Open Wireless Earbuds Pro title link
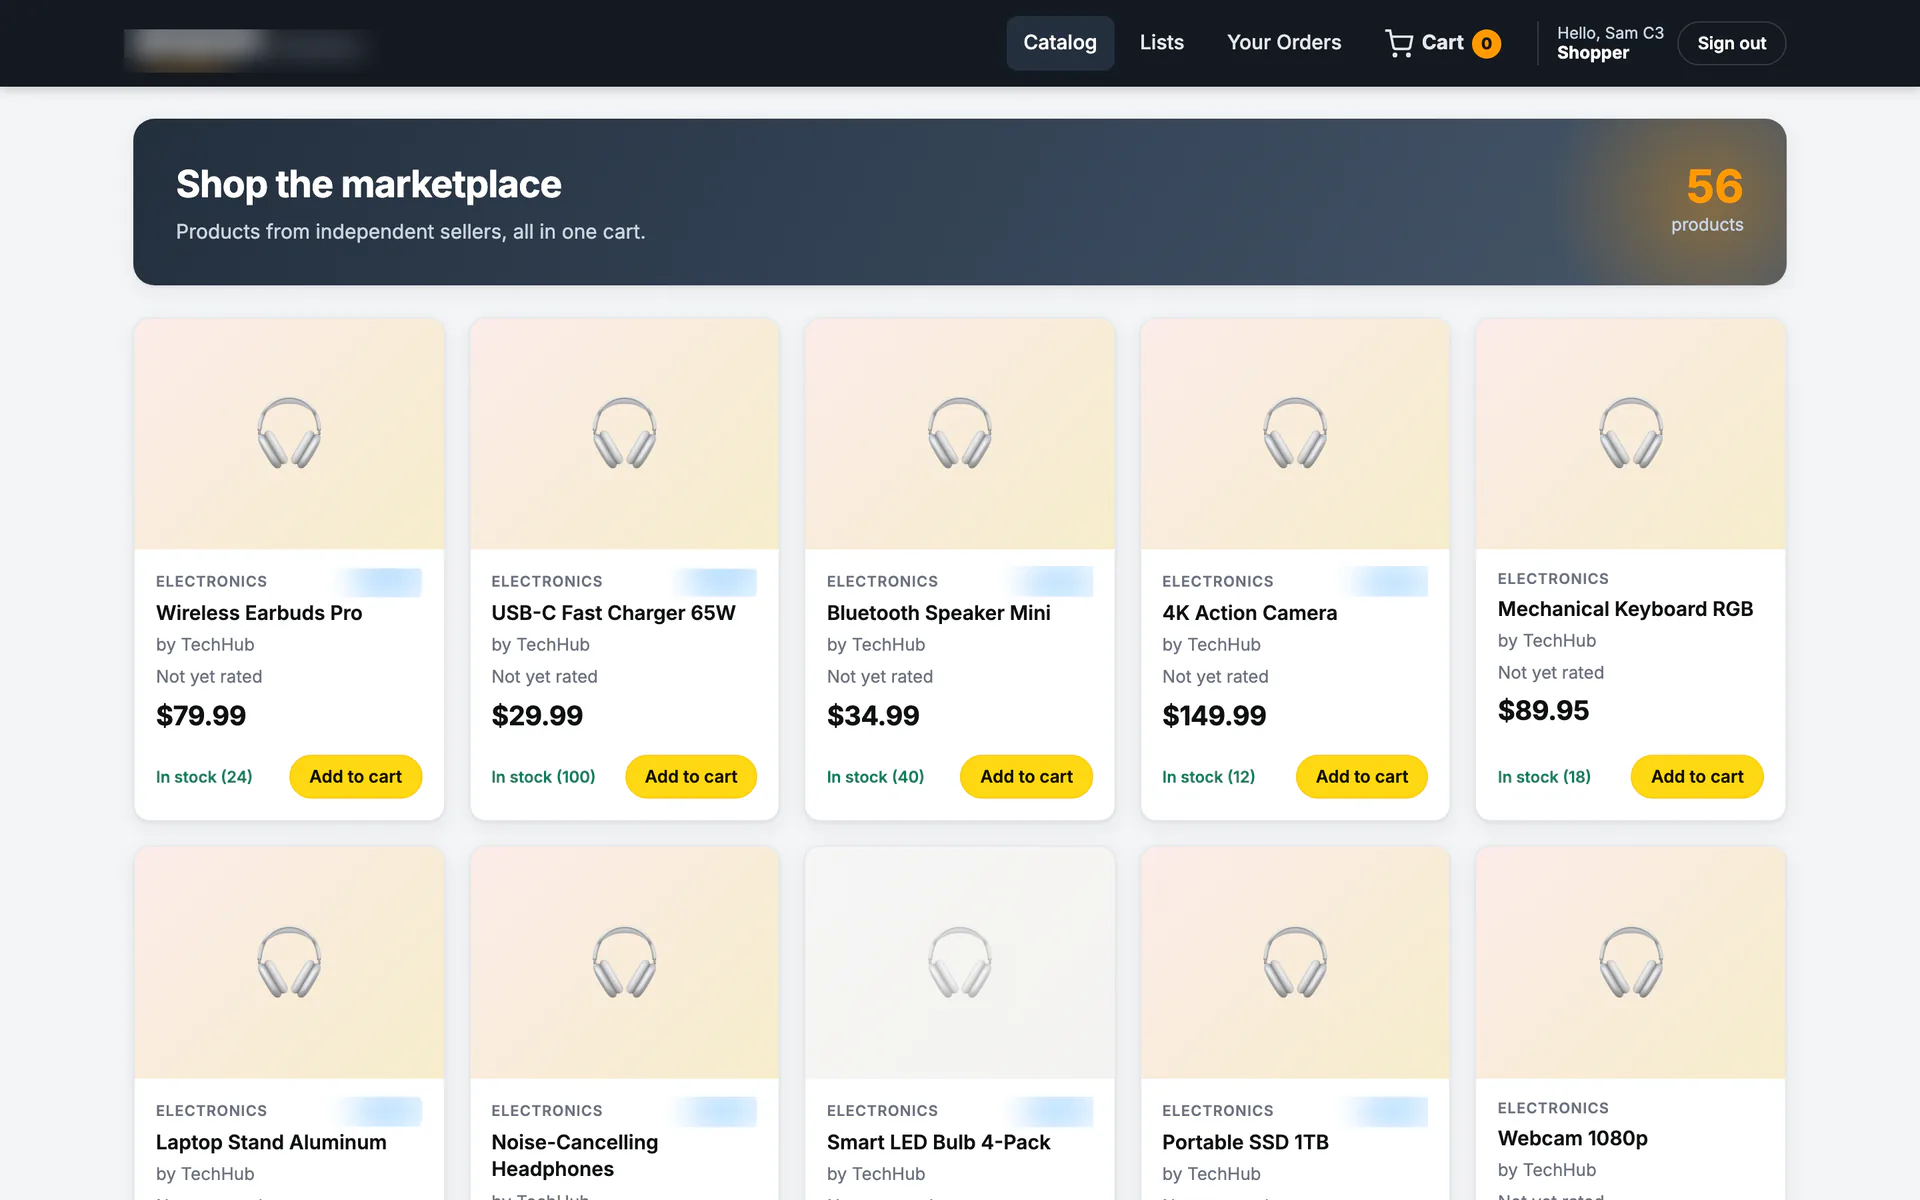 coord(259,613)
